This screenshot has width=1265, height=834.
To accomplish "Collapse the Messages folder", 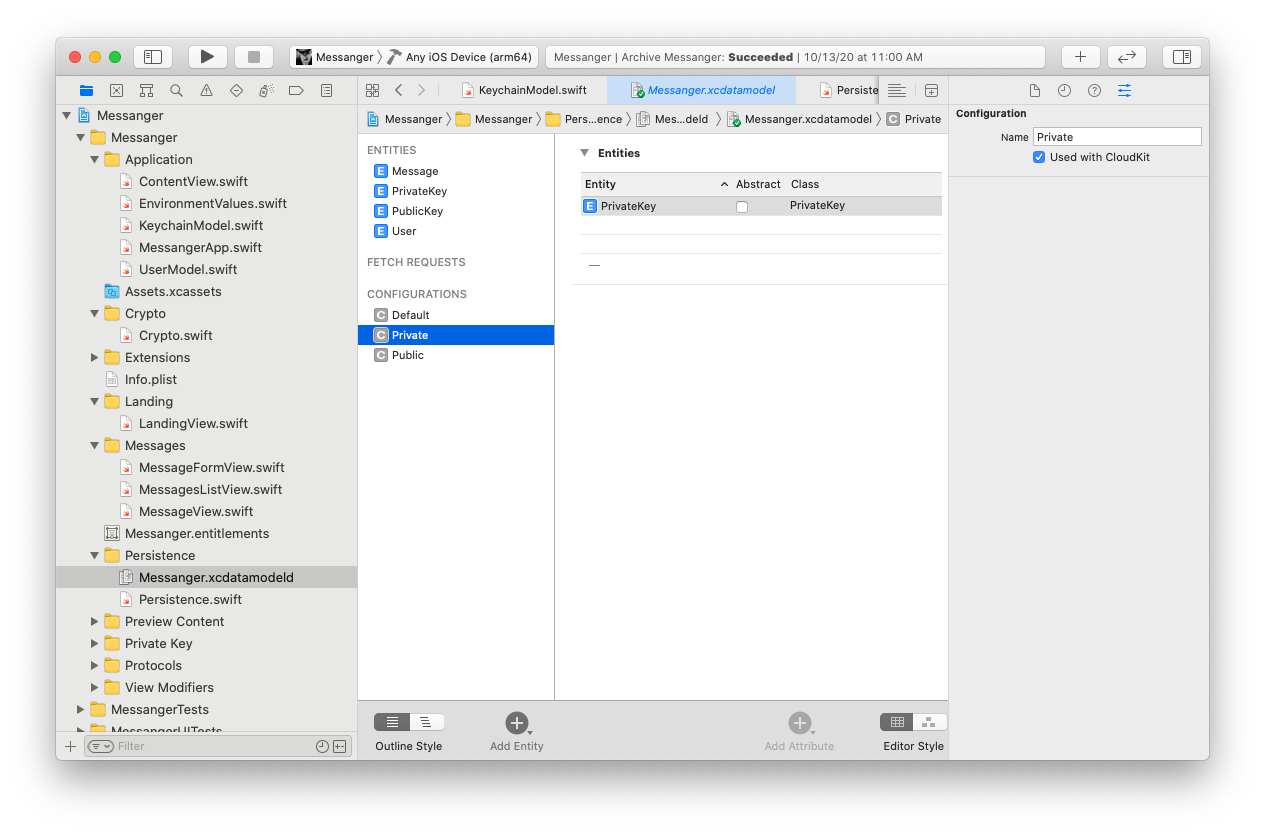I will [x=95, y=445].
